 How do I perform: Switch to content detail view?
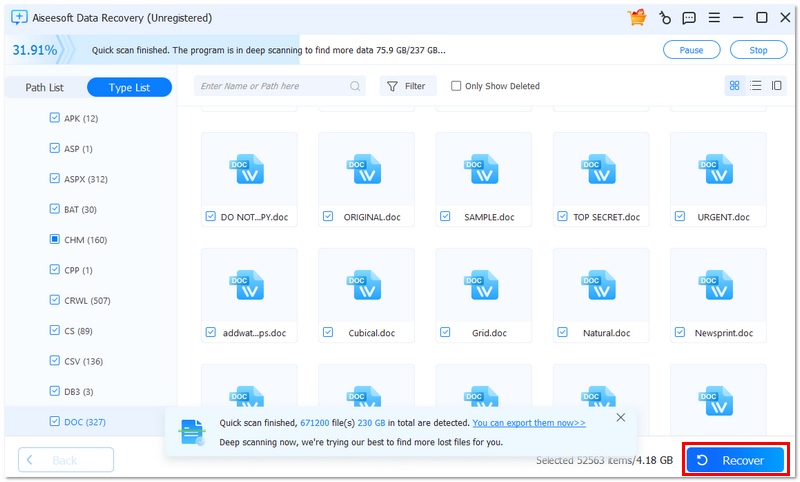[777, 86]
